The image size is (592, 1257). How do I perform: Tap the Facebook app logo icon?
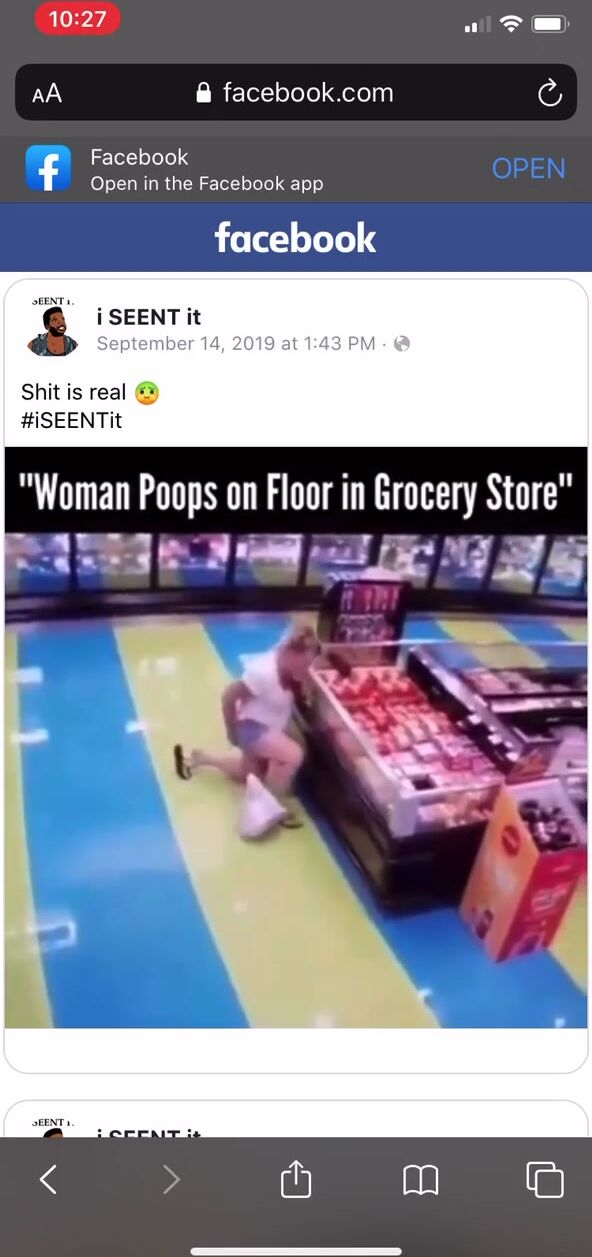click(49, 169)
